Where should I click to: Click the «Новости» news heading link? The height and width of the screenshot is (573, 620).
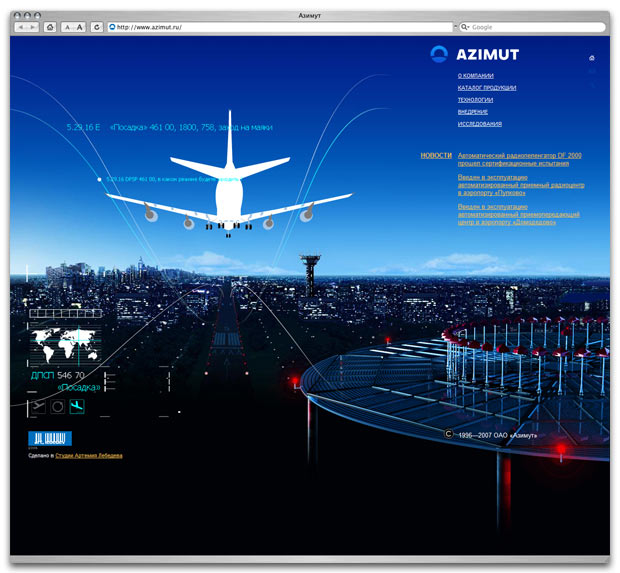pyautogui.click(x=436, y=156)
